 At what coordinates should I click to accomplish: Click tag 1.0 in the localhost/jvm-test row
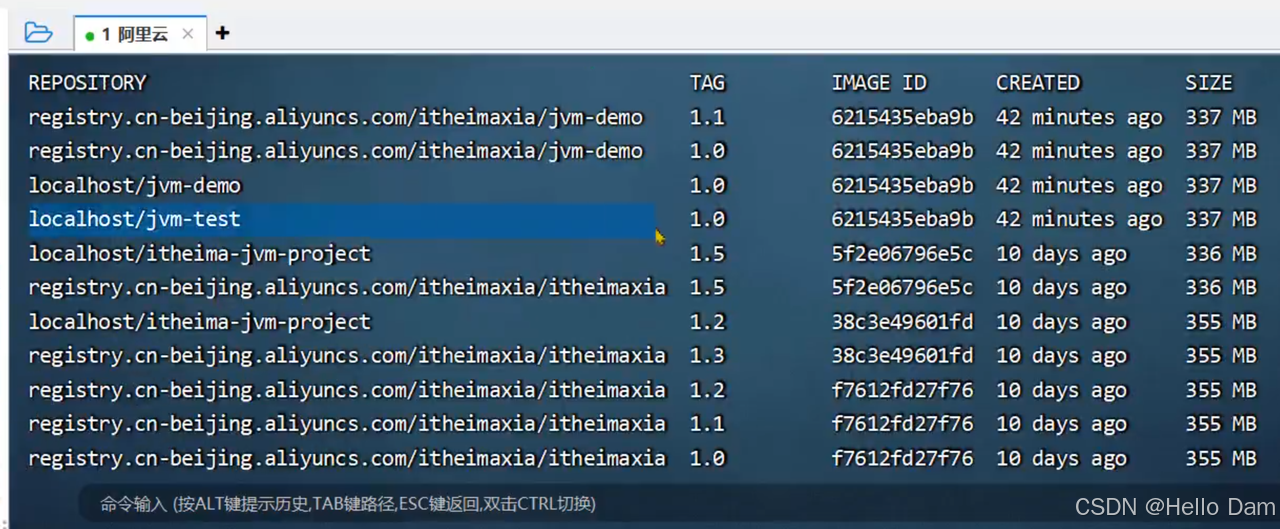707,219
